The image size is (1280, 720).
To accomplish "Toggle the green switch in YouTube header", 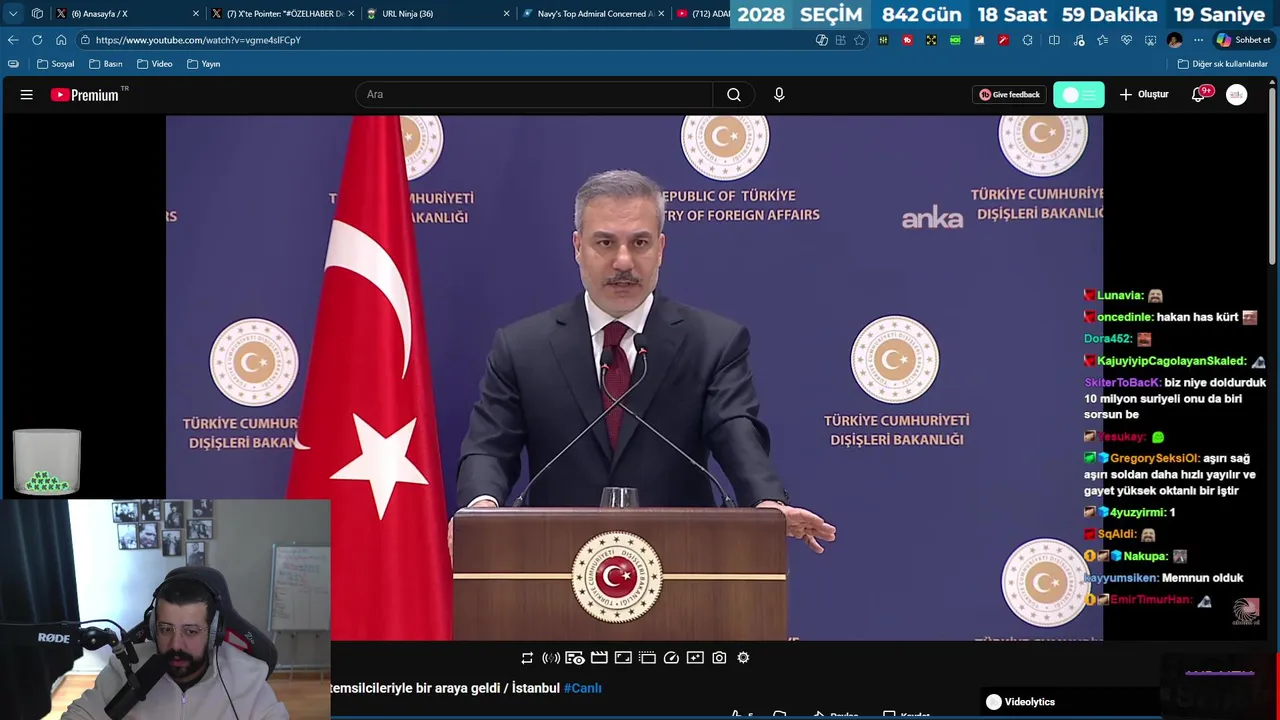I will 1078,95.
